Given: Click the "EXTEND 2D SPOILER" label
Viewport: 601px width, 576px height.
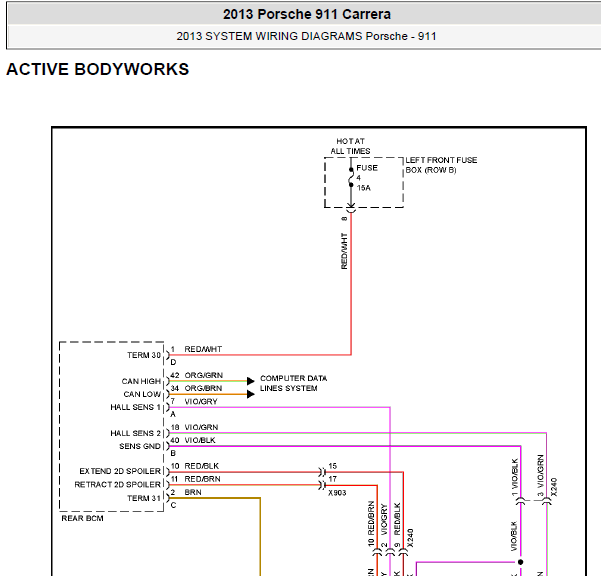Looking at the screenshot, I should click(x=120, y=471).
